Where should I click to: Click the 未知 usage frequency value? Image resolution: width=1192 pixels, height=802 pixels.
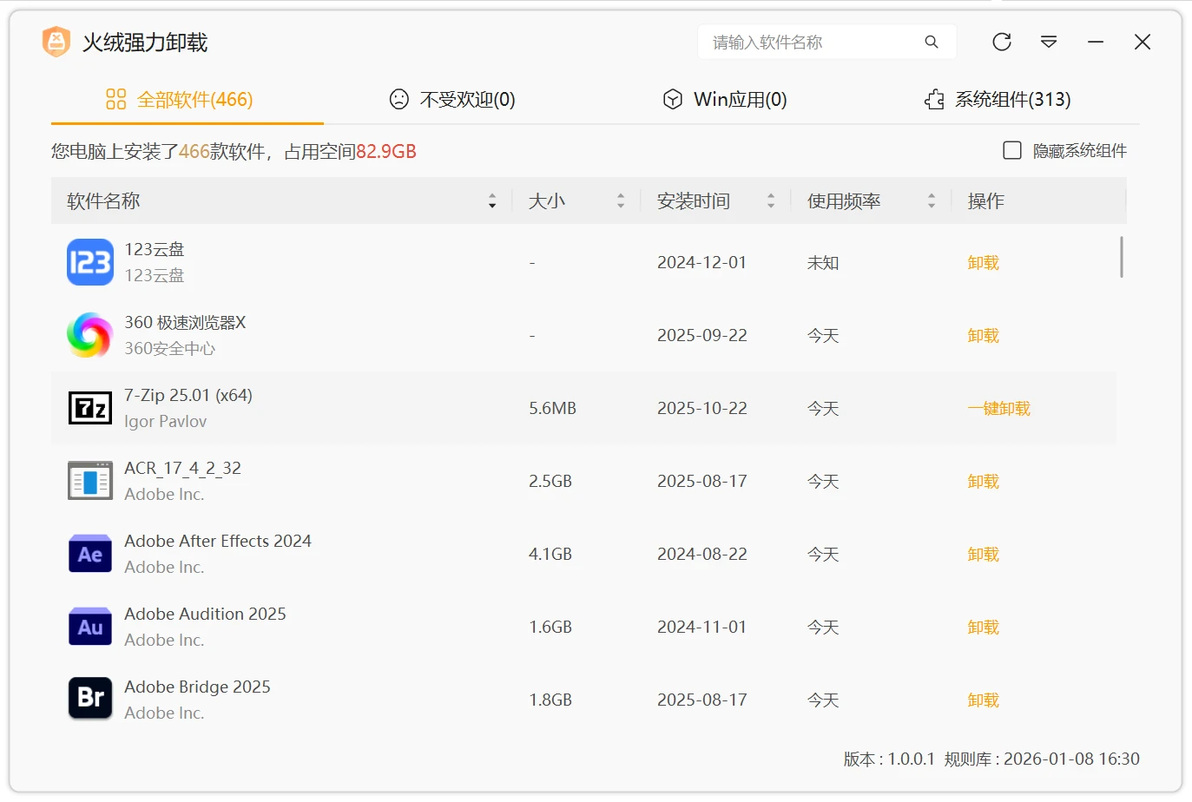pyautogui.click(x=823, y=262)
